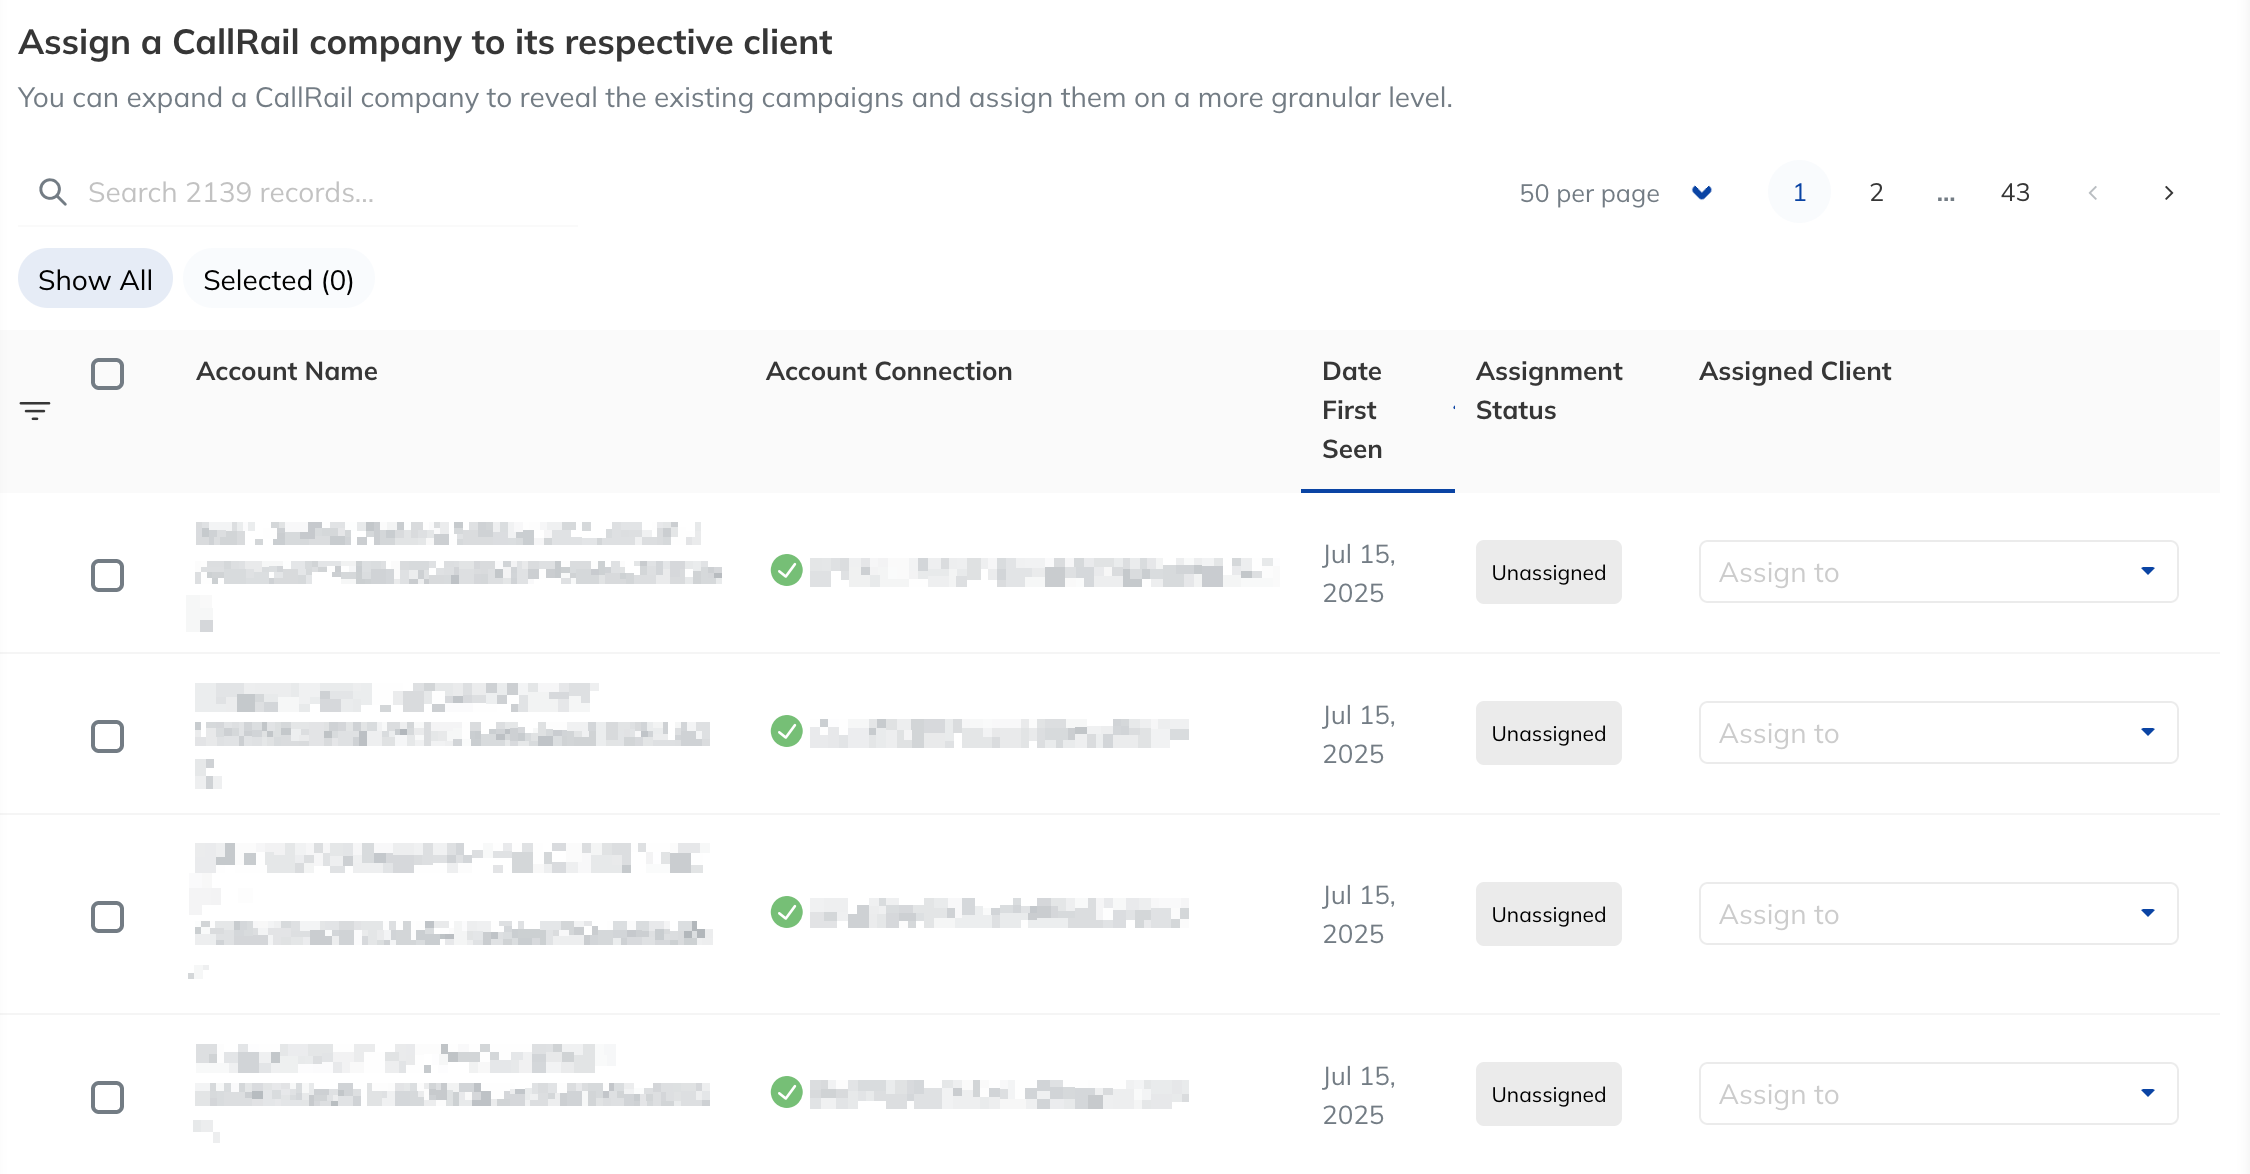Sort by Assigned Client column
This screenshot has width=2250, height=1174.
[1795, 371]
